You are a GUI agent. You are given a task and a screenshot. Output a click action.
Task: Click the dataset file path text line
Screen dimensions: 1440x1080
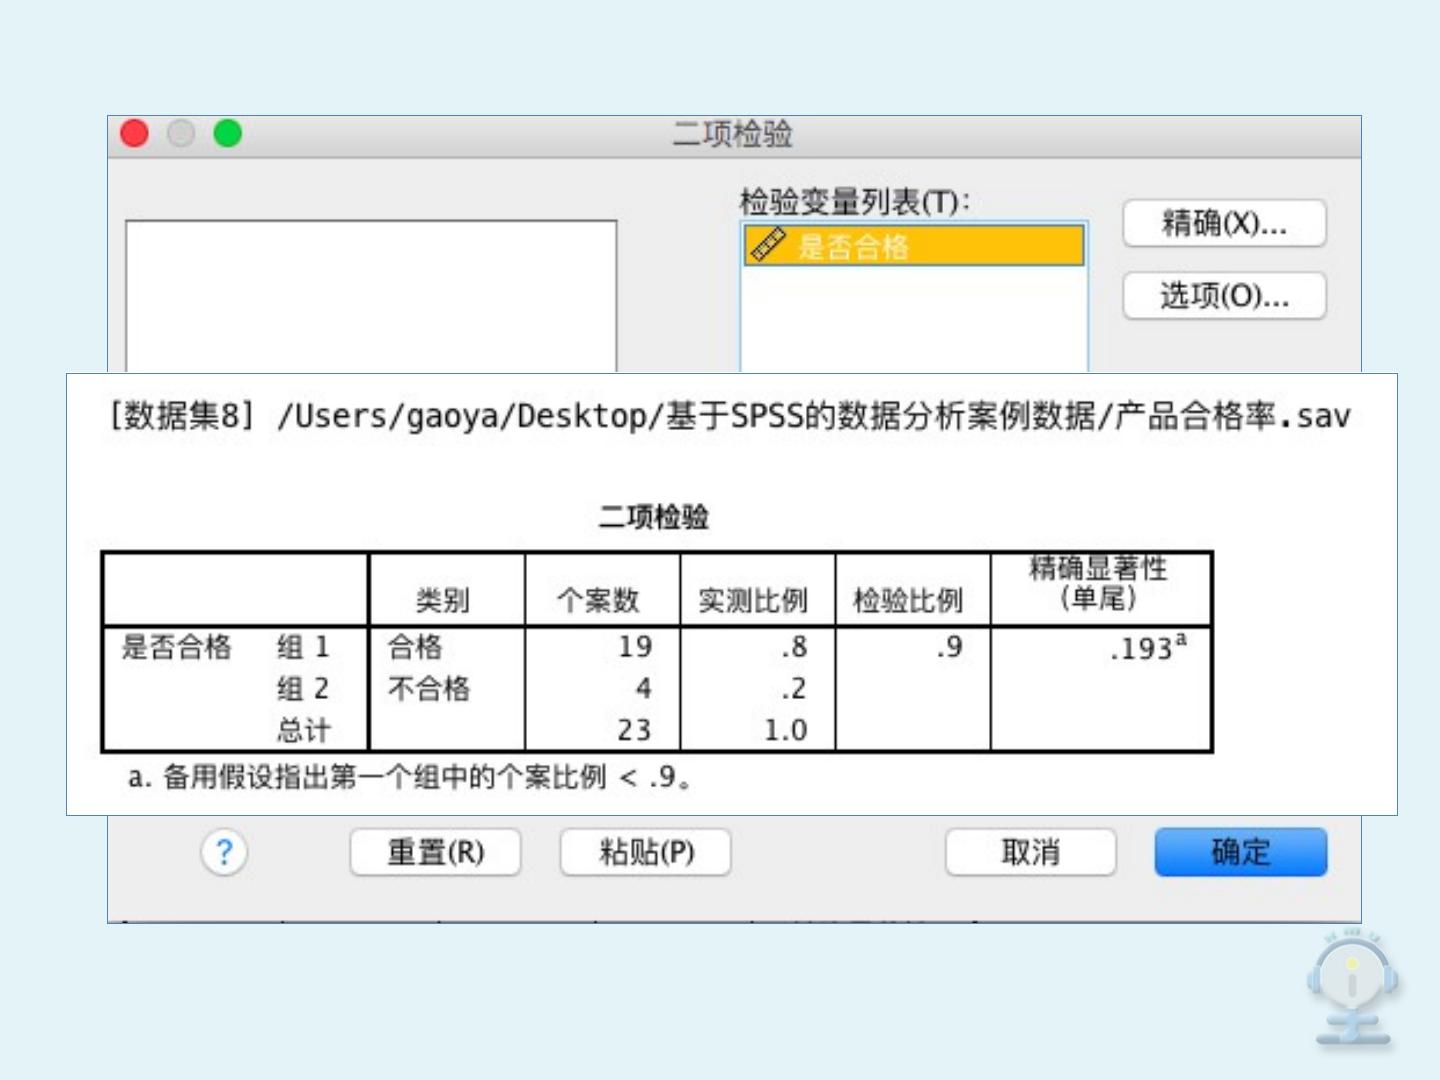(730, 415)
